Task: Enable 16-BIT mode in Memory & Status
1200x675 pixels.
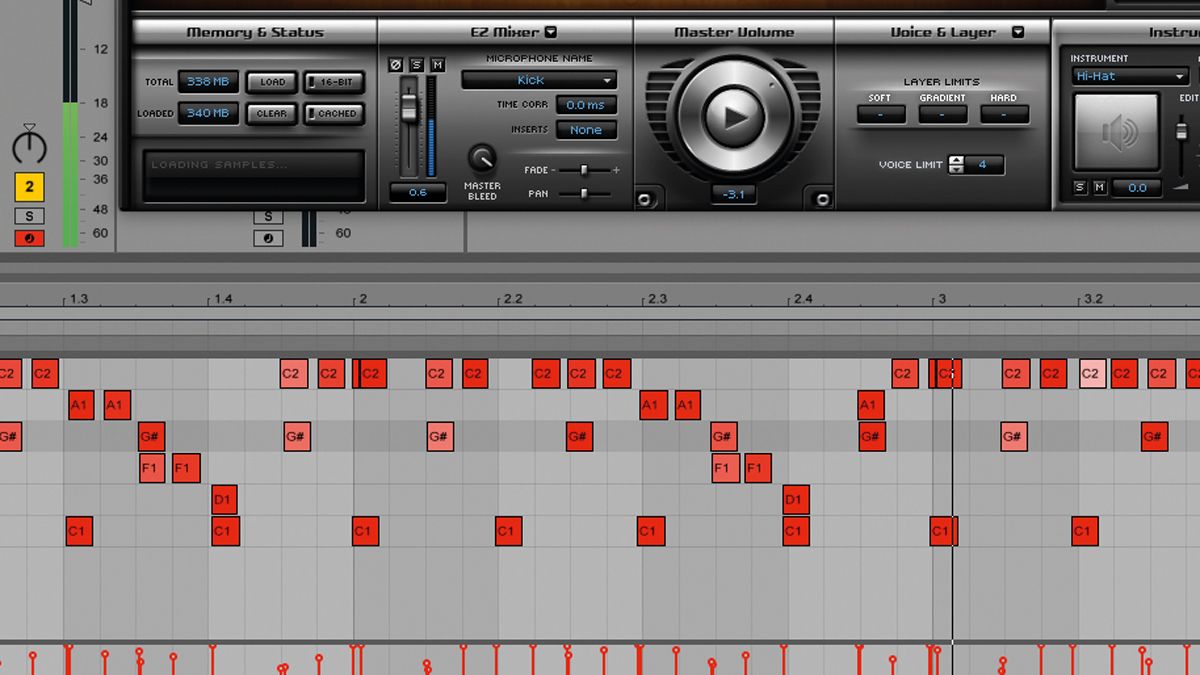Action: click(x=333, y=81)
